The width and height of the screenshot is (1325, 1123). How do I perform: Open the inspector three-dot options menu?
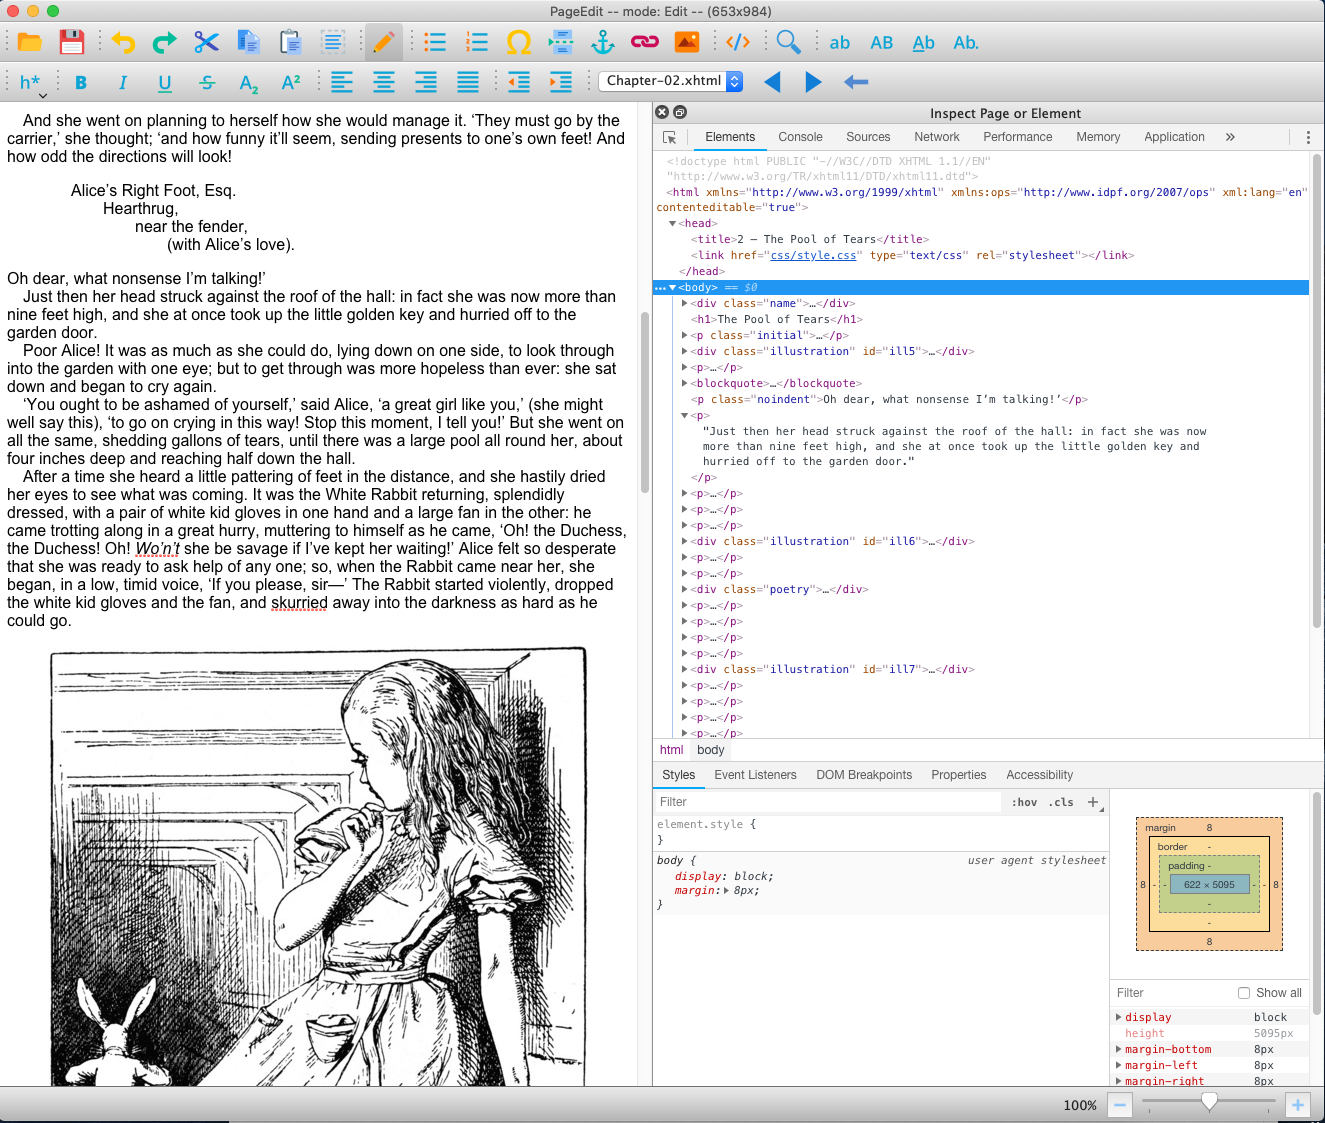pyautogui.click(x=1308, y=137)
